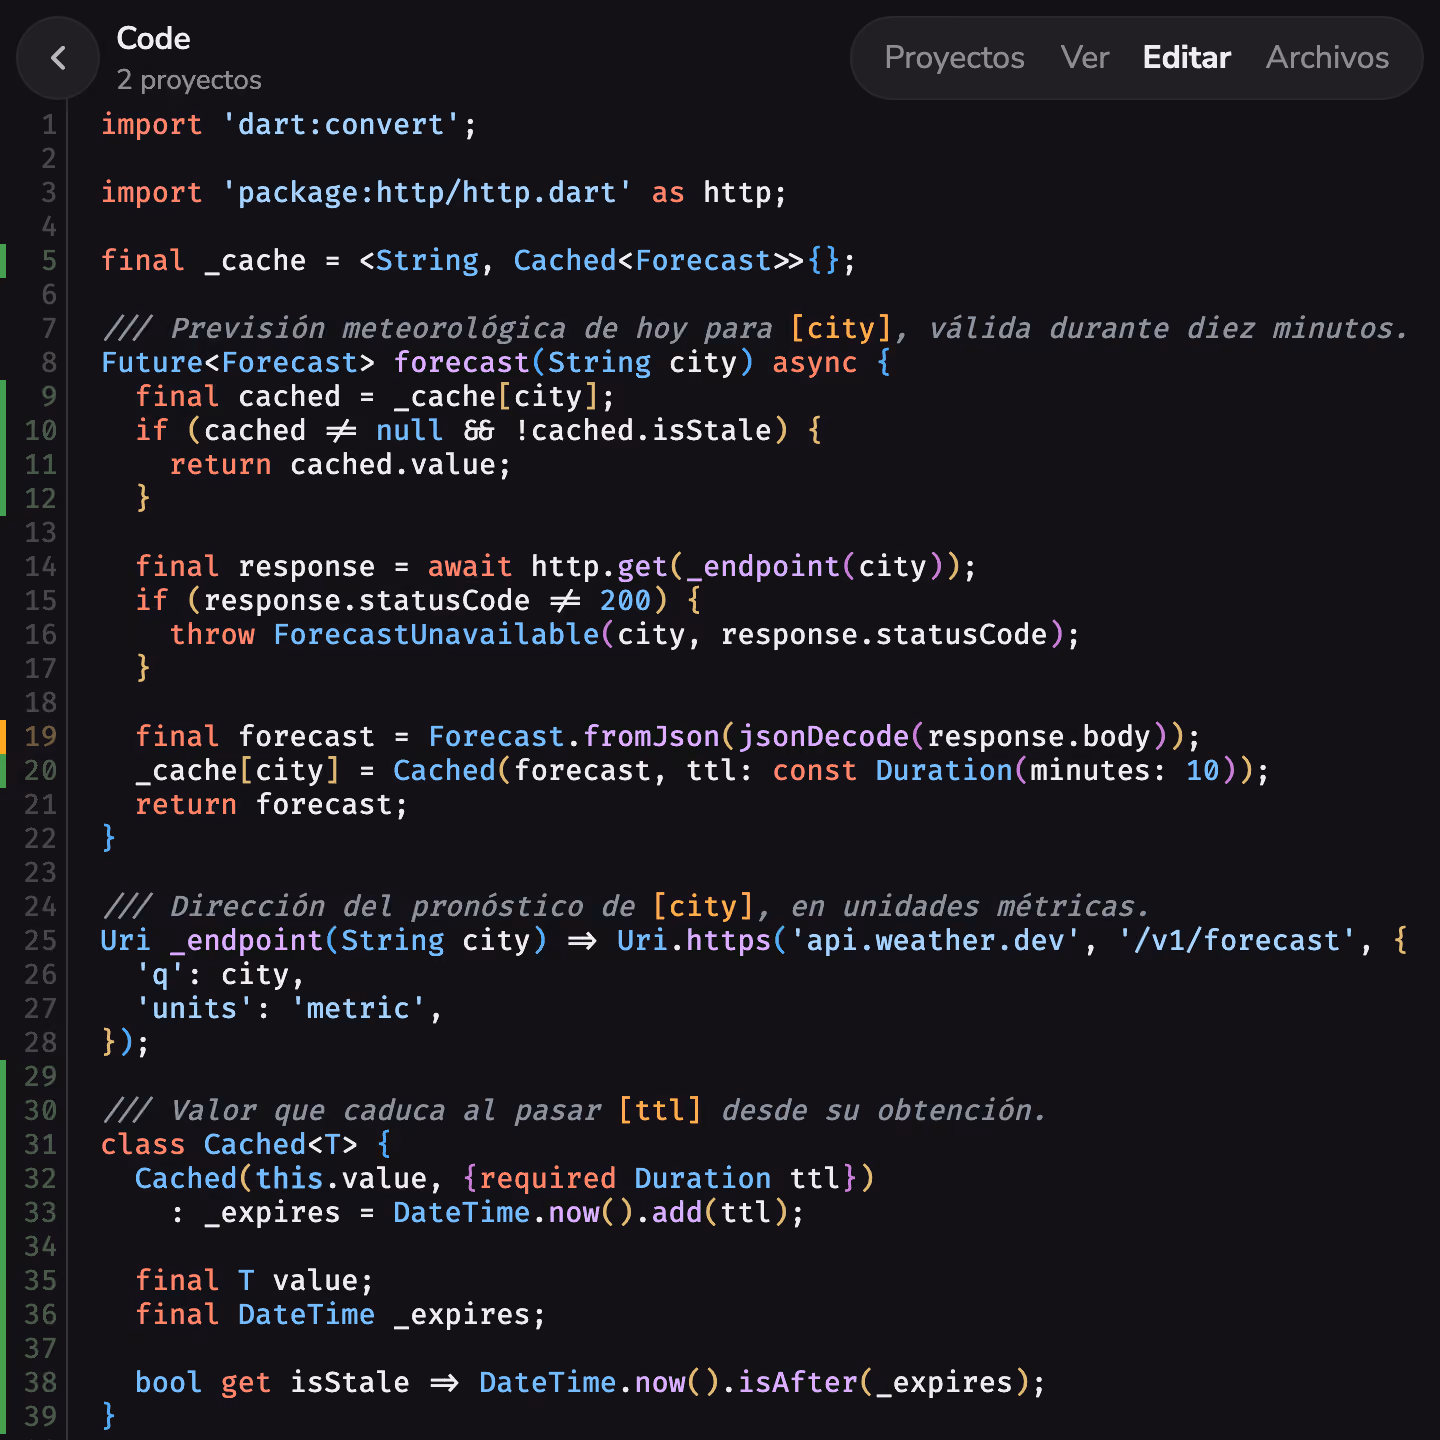The width and height of the screenshot is (1440, 1440).
Task: Click the class Cached<T> declaration
Action: [x=229, y=1144]
